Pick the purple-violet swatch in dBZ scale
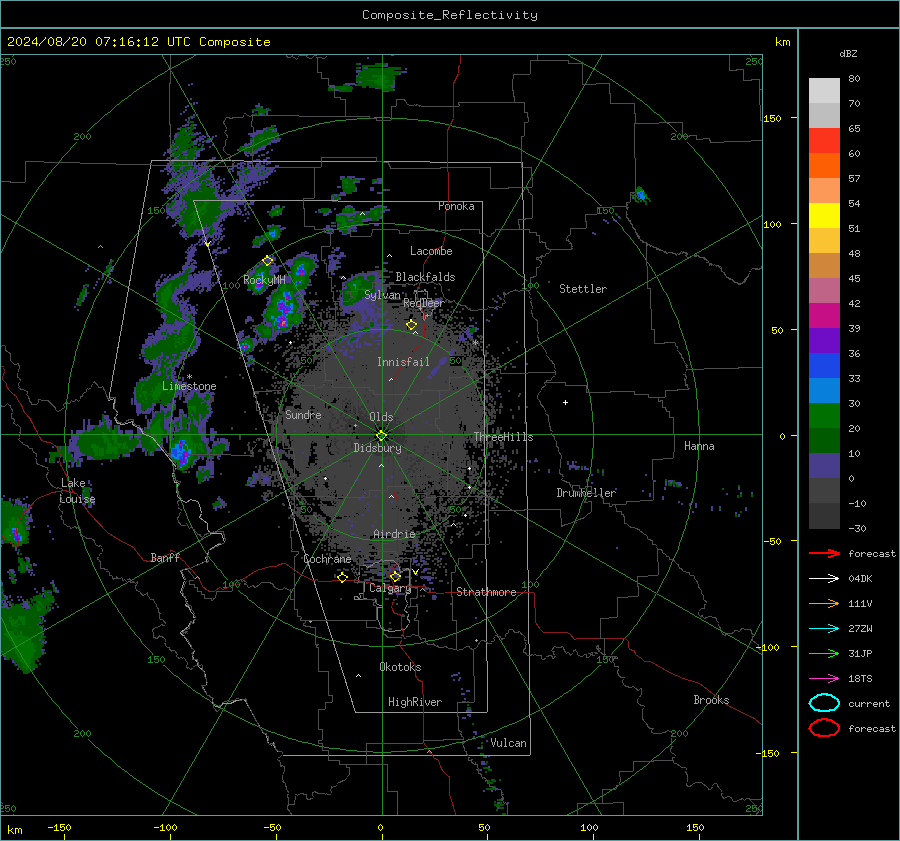900x841 pixels. click(824, 340)
